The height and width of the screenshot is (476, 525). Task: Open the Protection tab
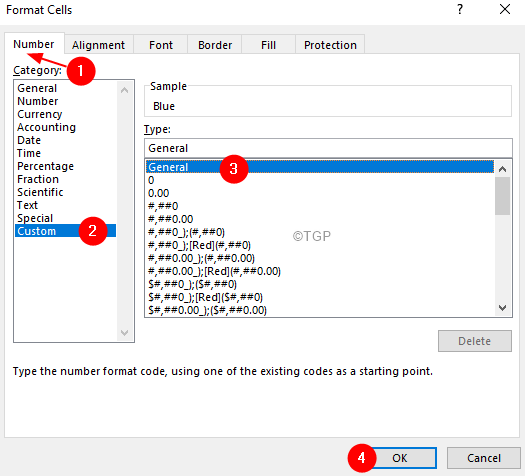[330, 45]
